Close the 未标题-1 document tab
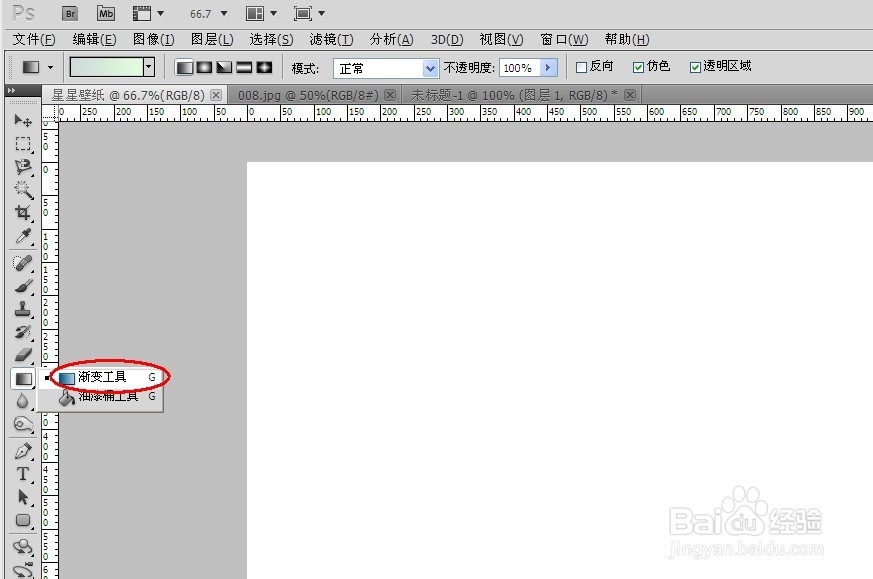The width and height of the screenshot is (873, 579). [x=630, y=95]
